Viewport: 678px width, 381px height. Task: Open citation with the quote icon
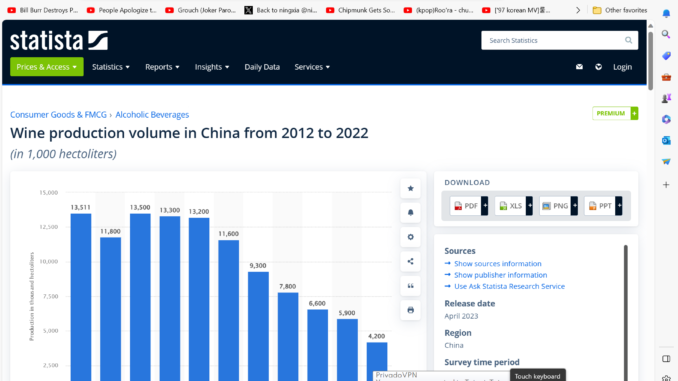pos(410,286)
